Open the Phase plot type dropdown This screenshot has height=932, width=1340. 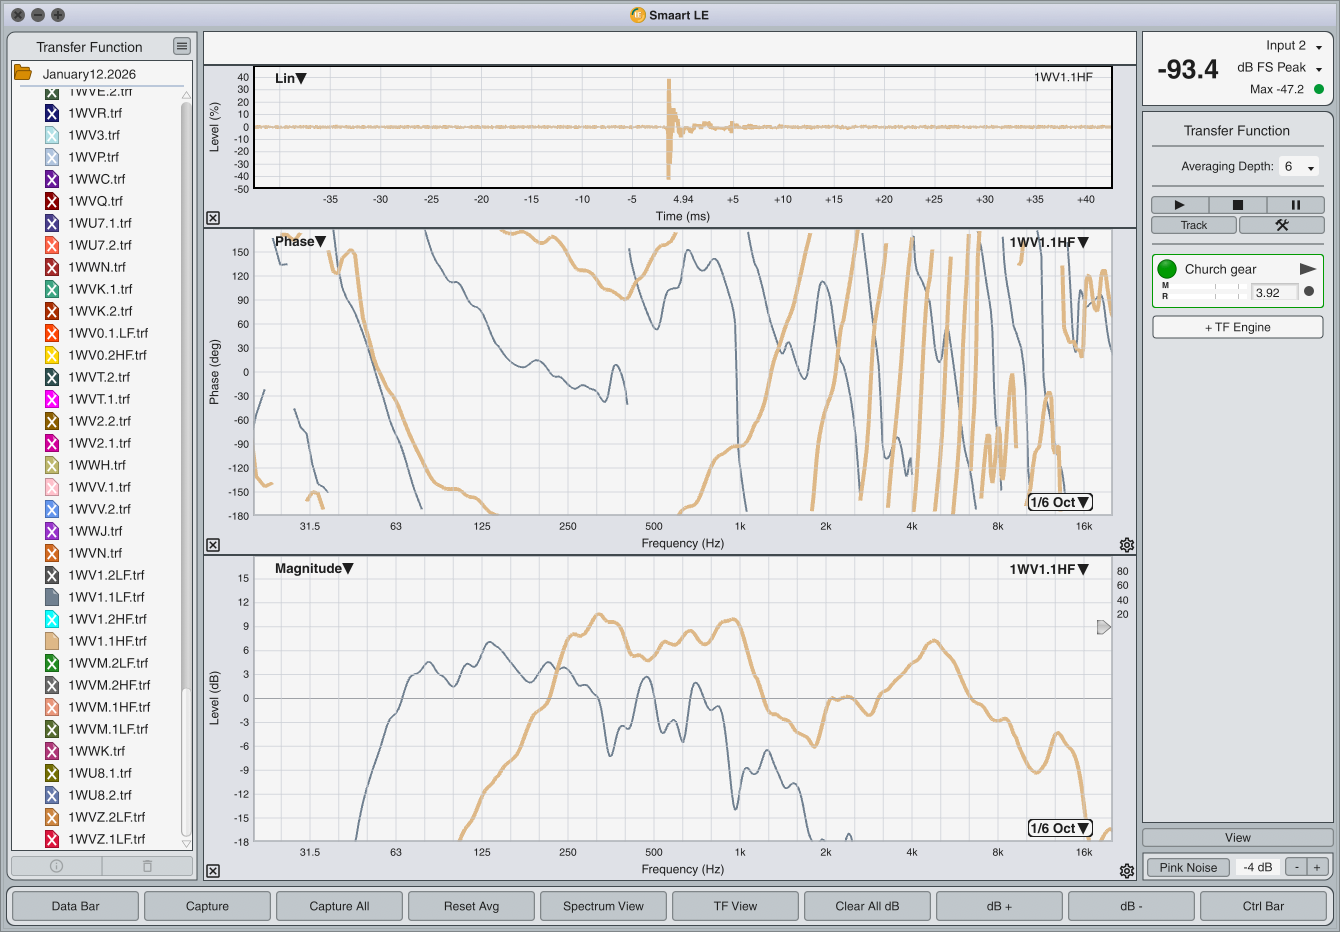(x=301, y=241)
